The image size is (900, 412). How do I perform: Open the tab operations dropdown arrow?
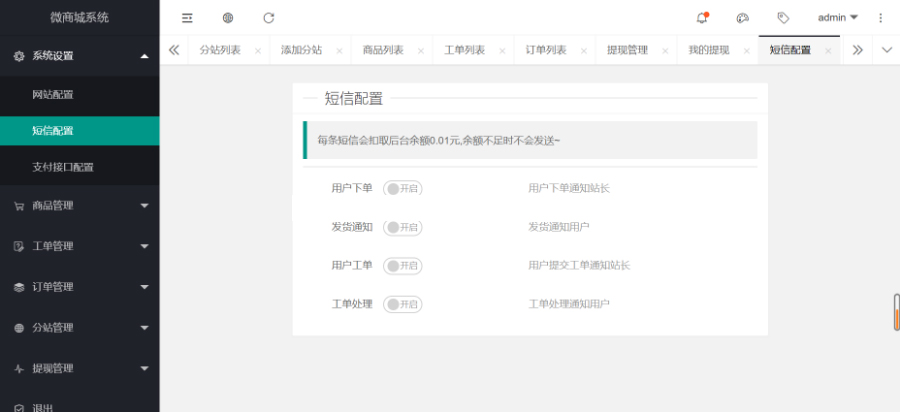coord(886,50)
